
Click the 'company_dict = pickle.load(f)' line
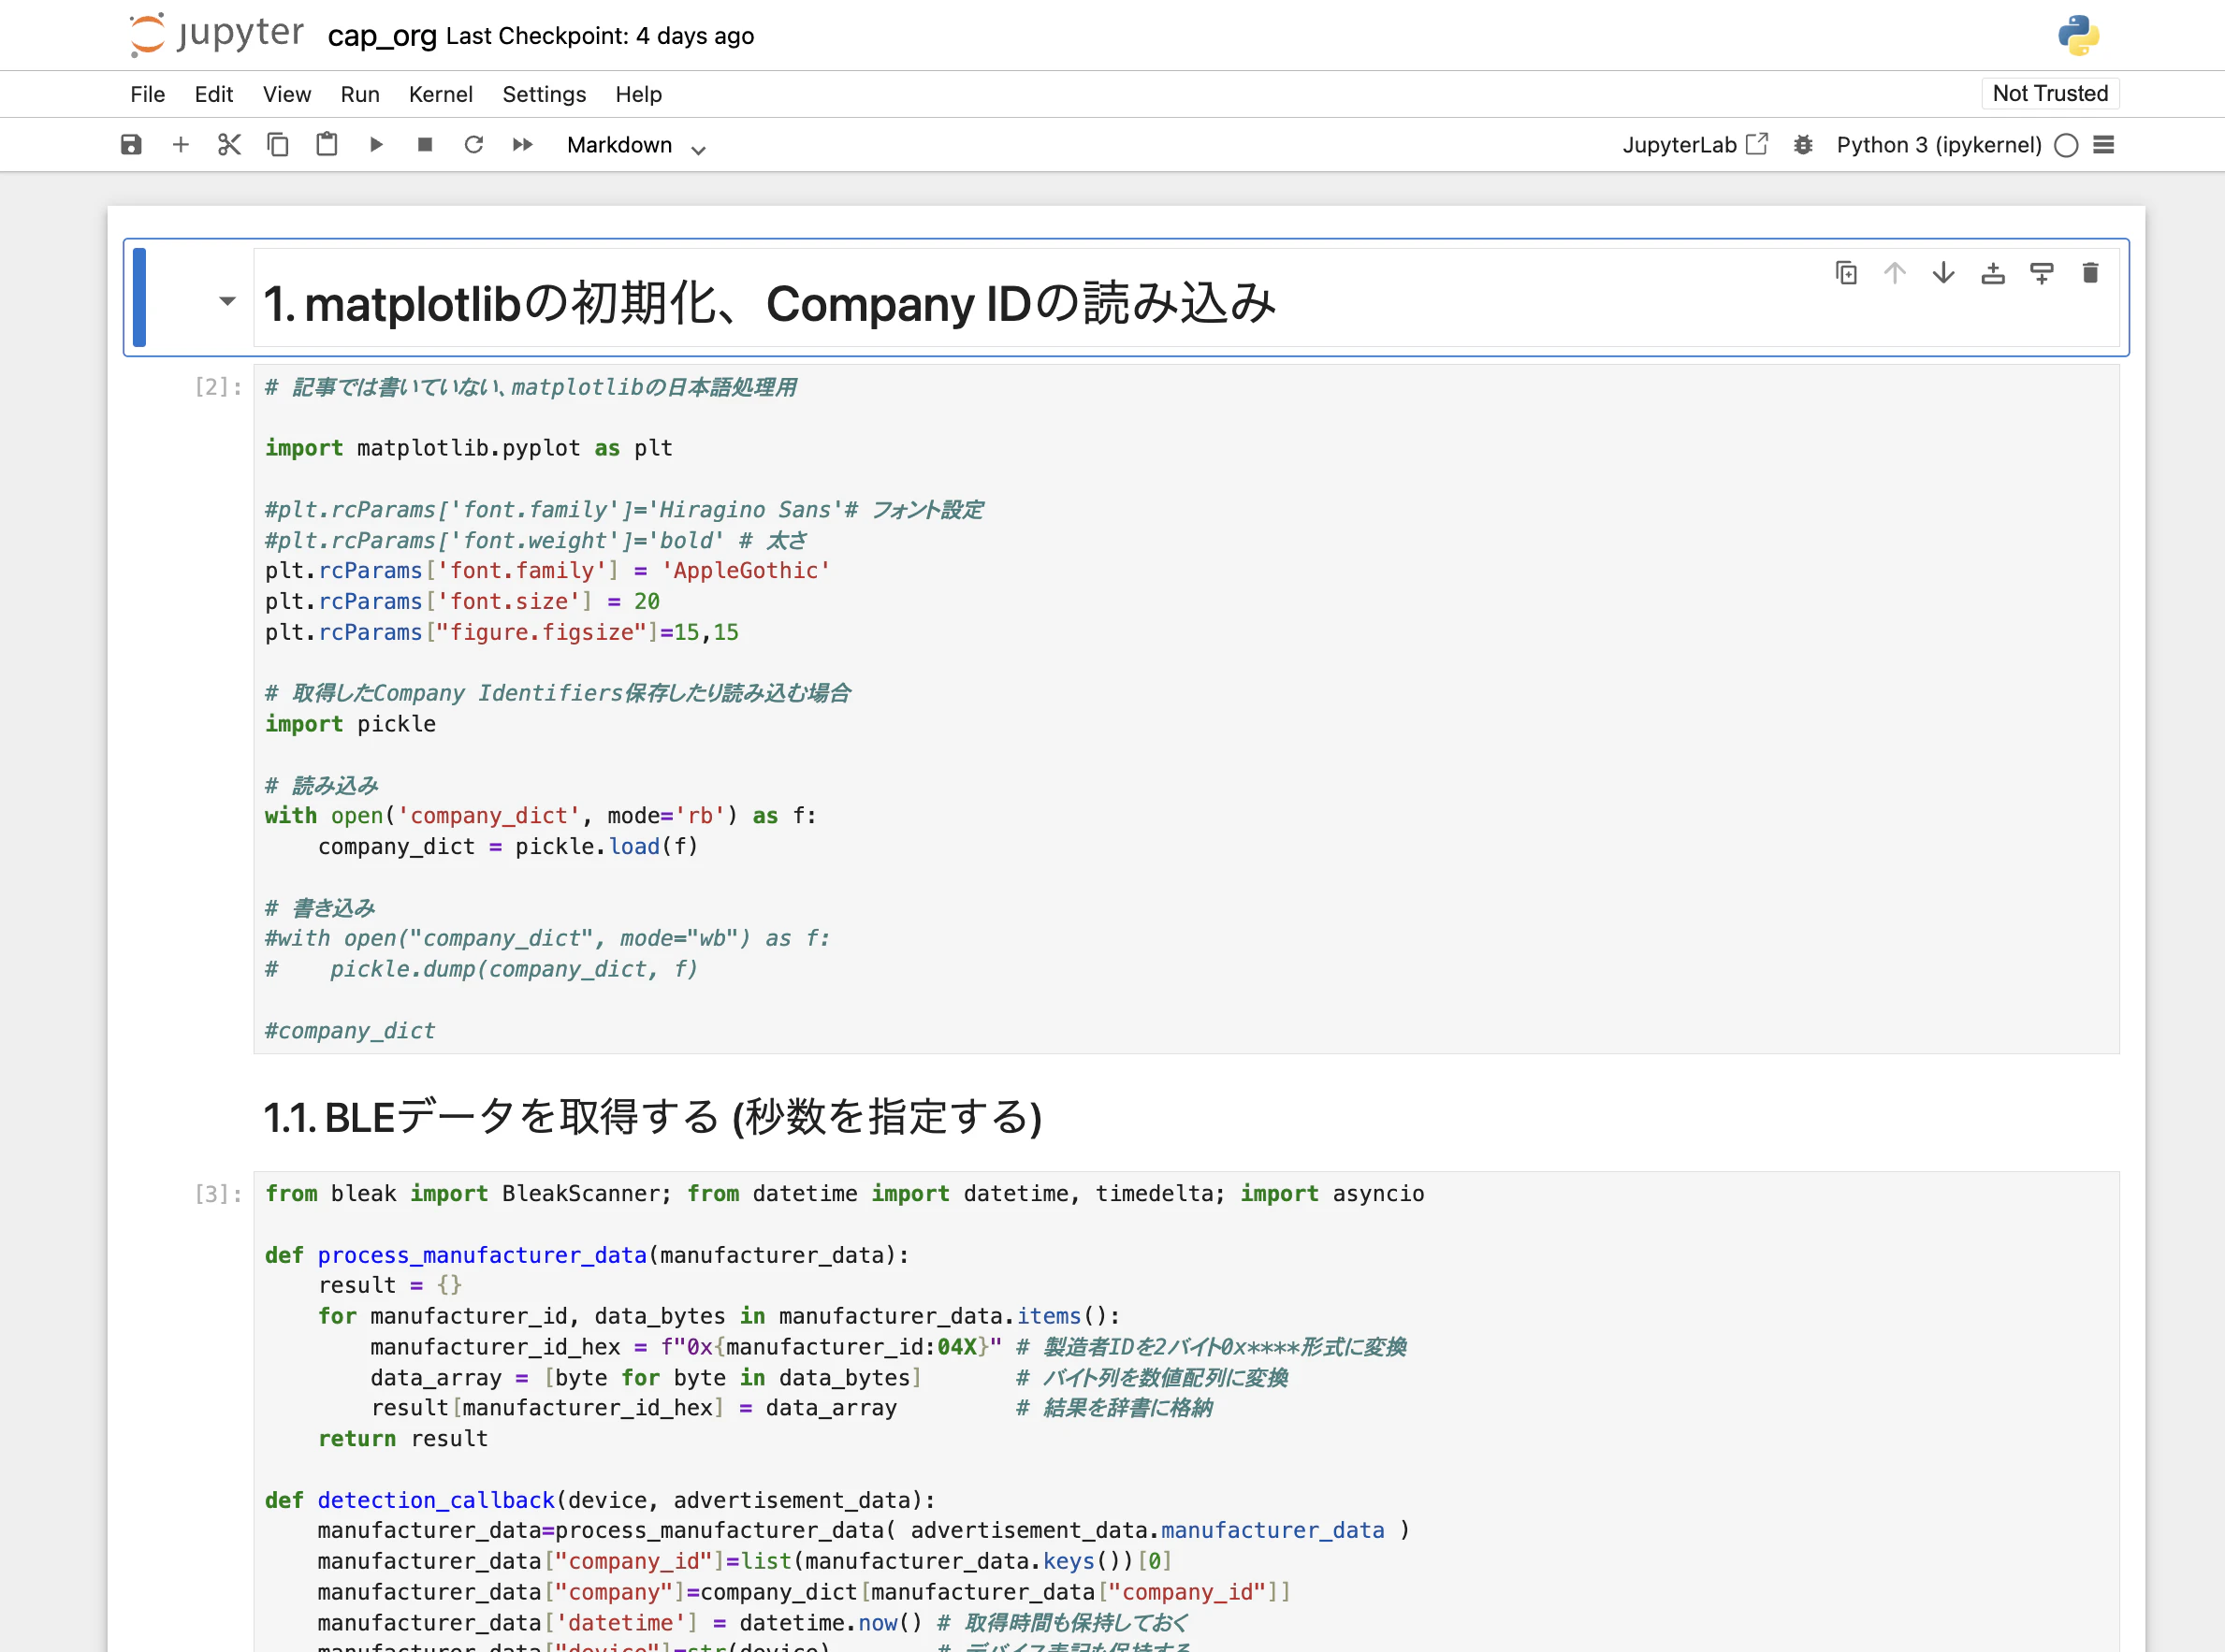(x=508, y=847)
